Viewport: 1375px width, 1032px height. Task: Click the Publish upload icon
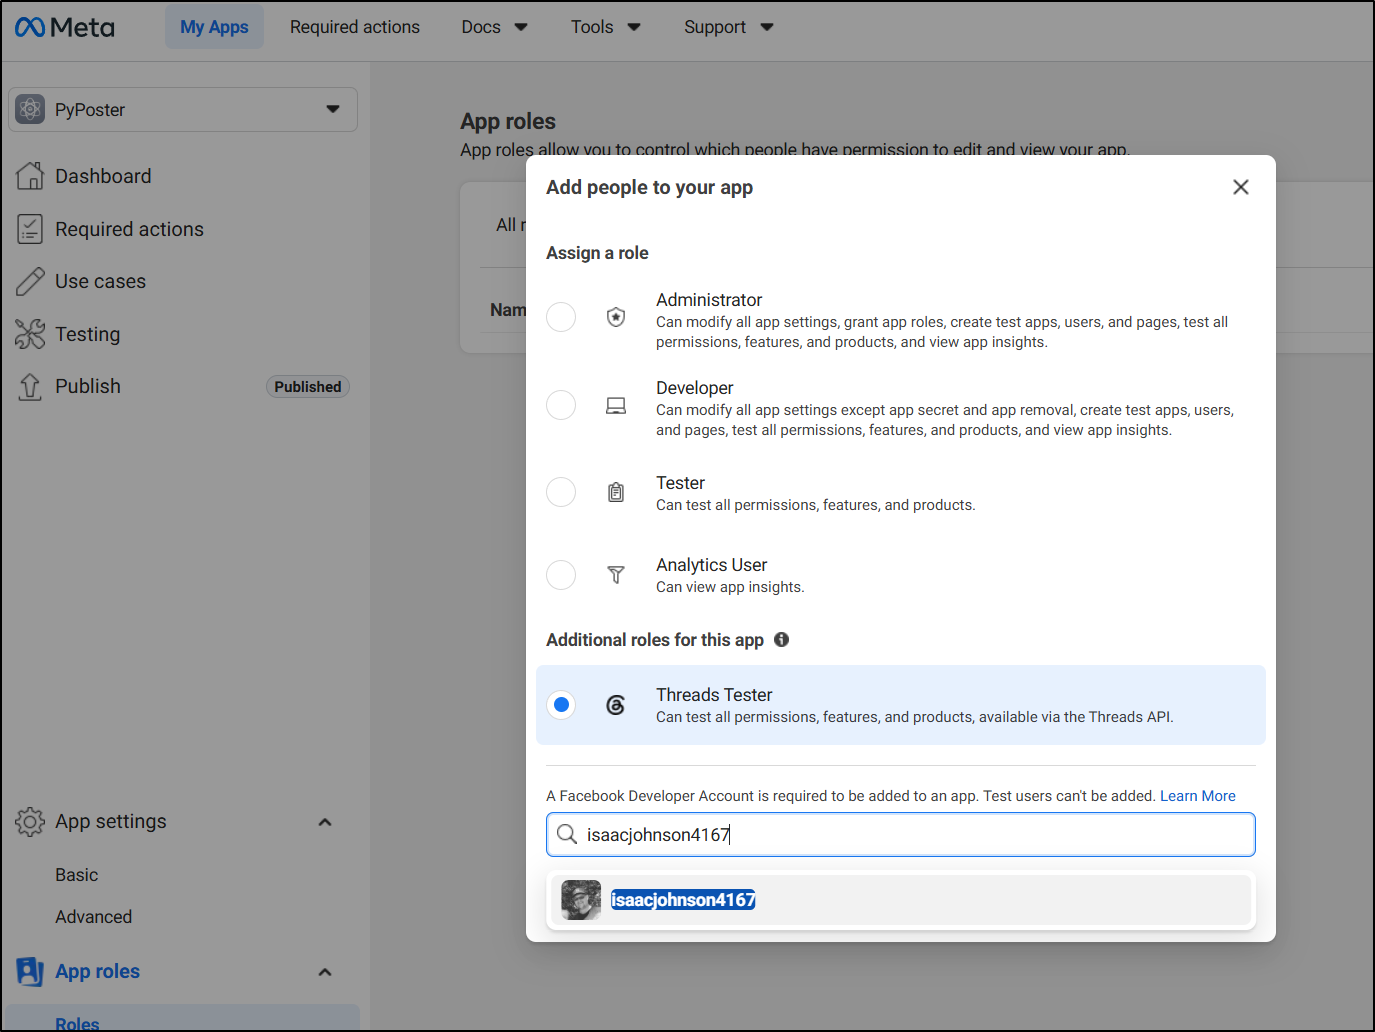30,387
